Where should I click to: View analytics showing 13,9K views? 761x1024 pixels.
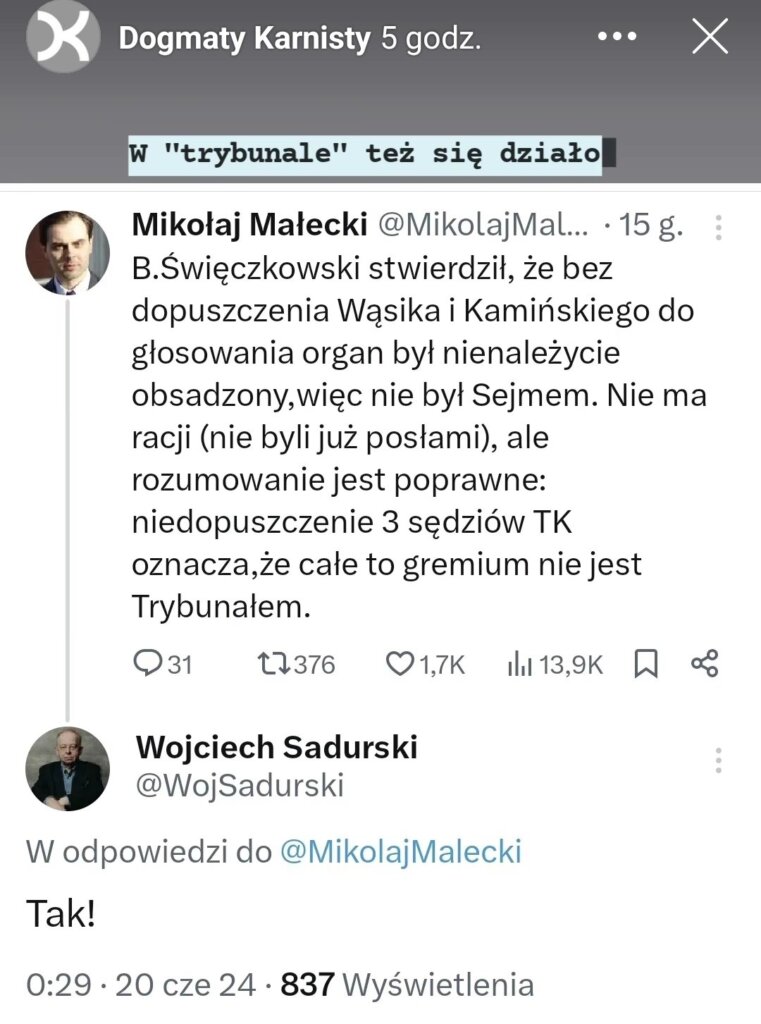tap(518, 664)
